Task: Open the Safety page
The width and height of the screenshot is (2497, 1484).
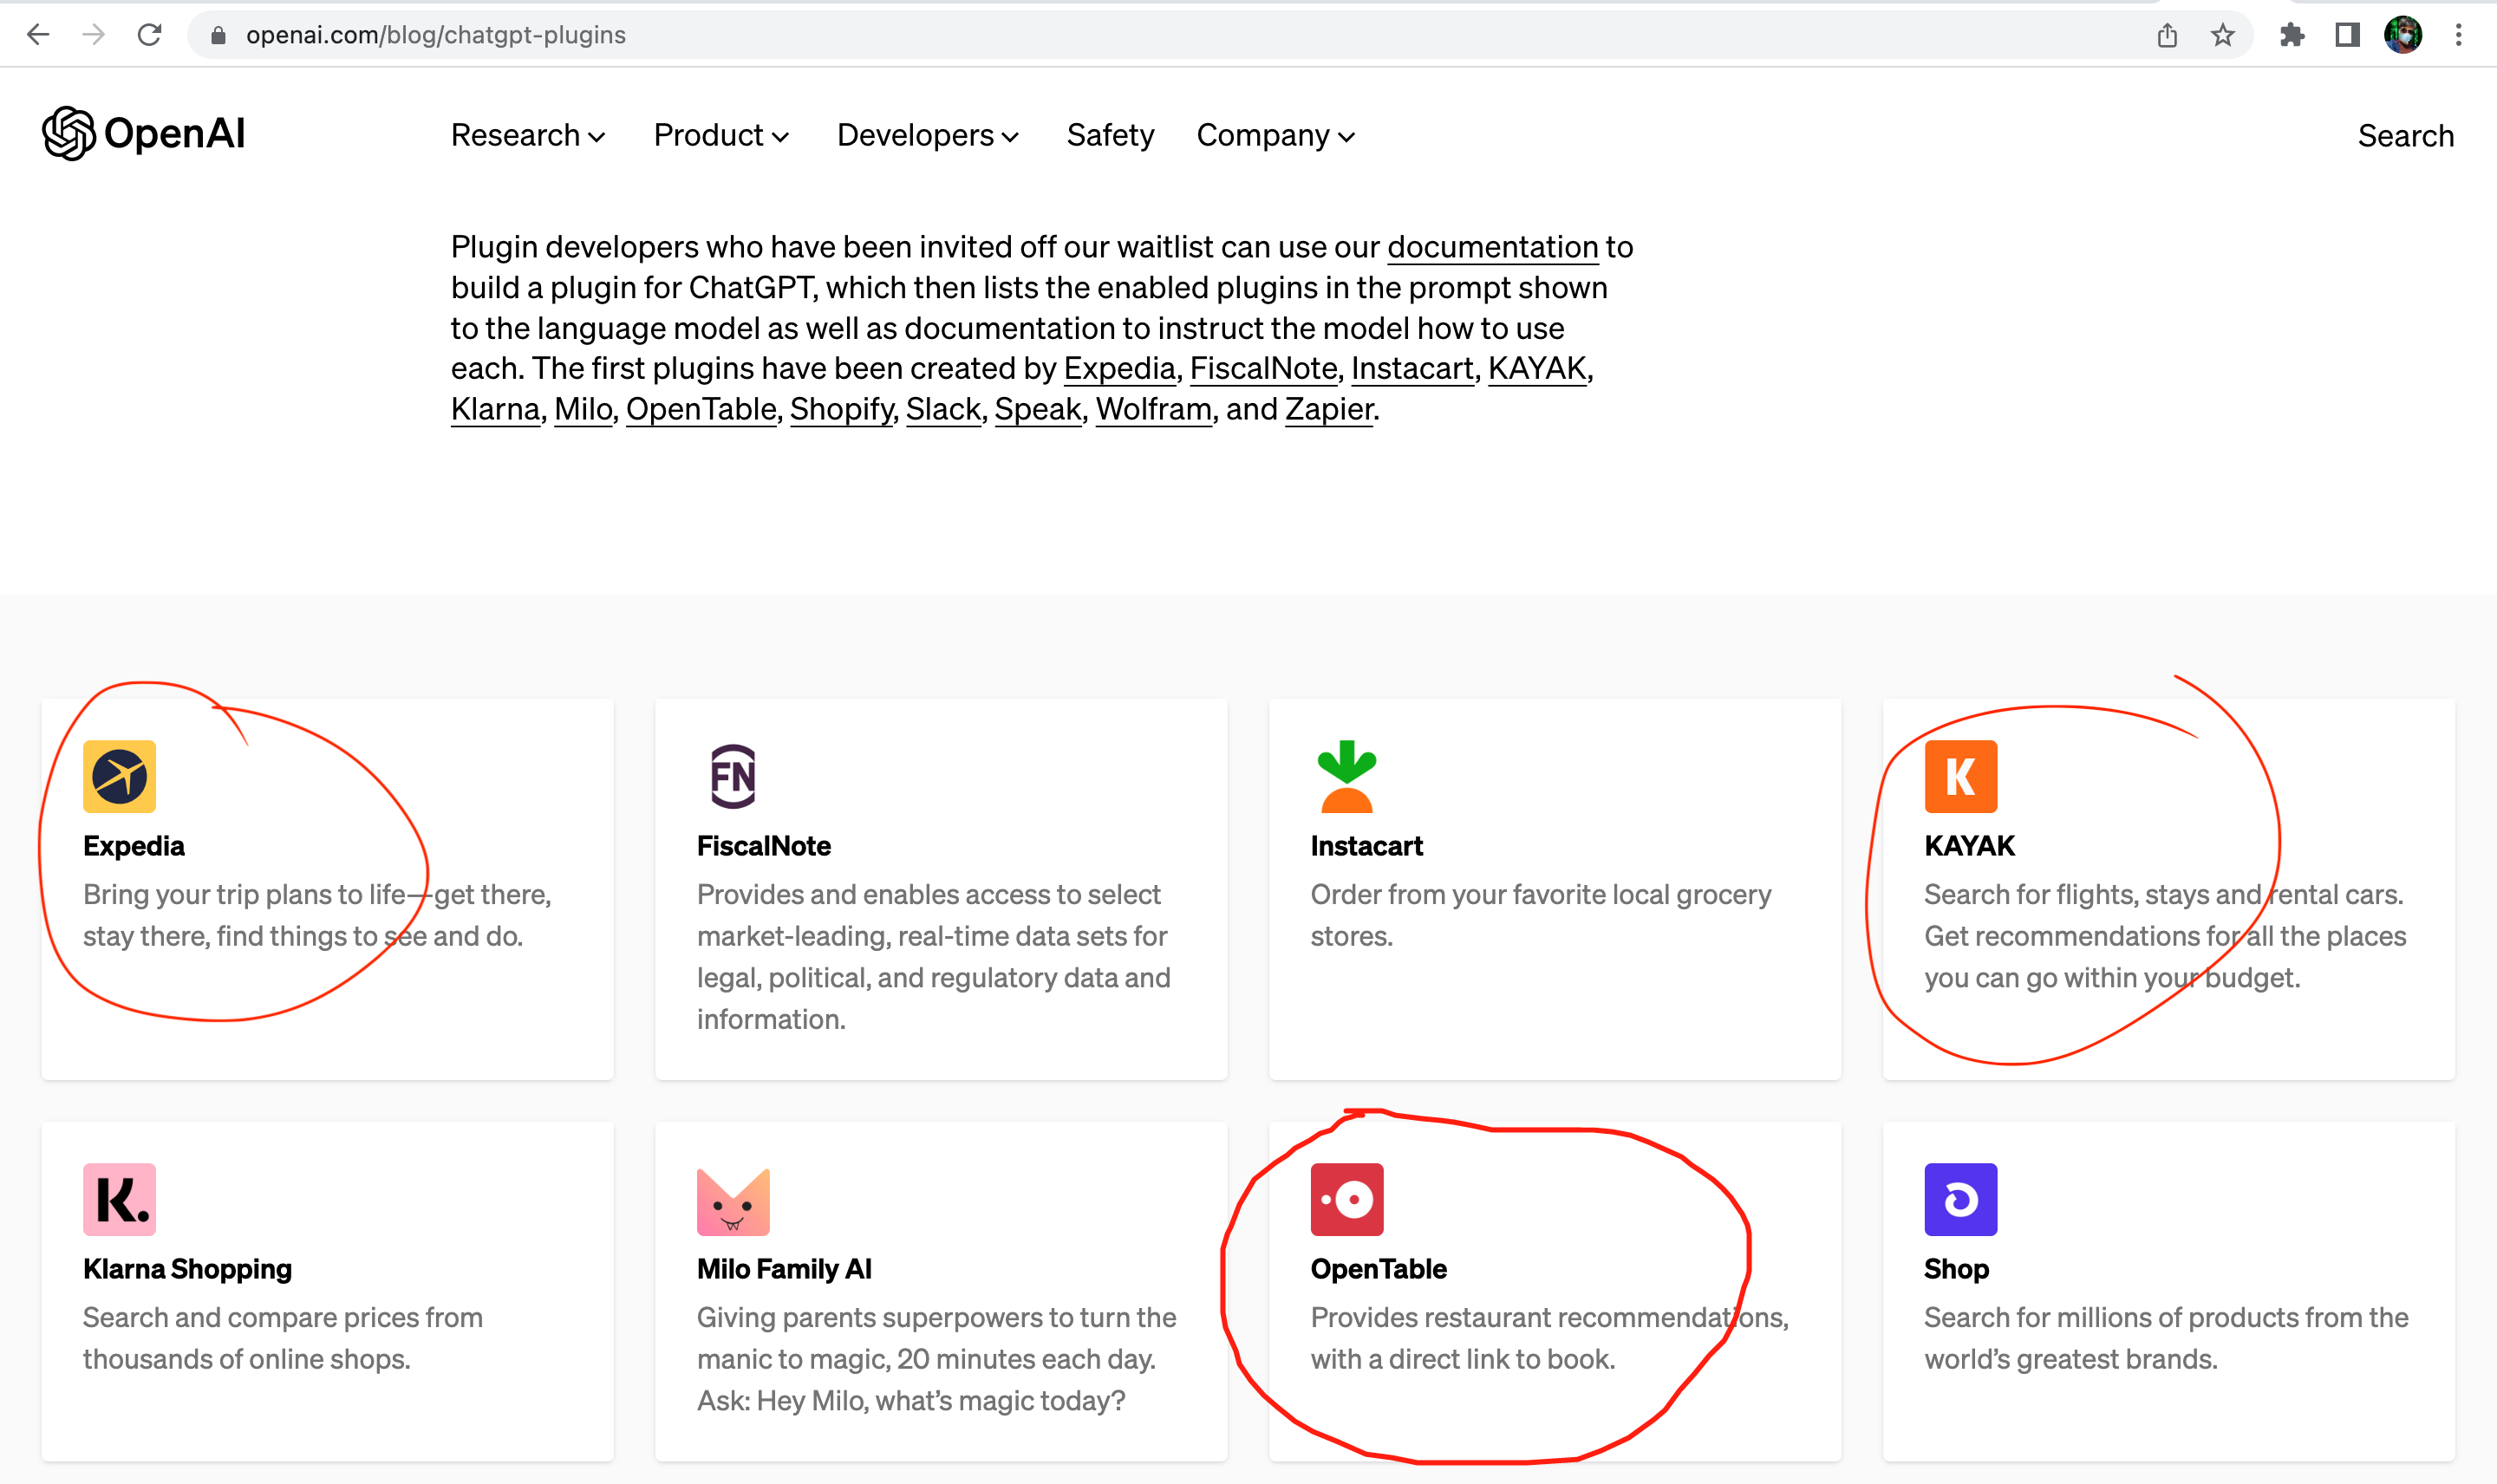Action: coord(1110,135)
